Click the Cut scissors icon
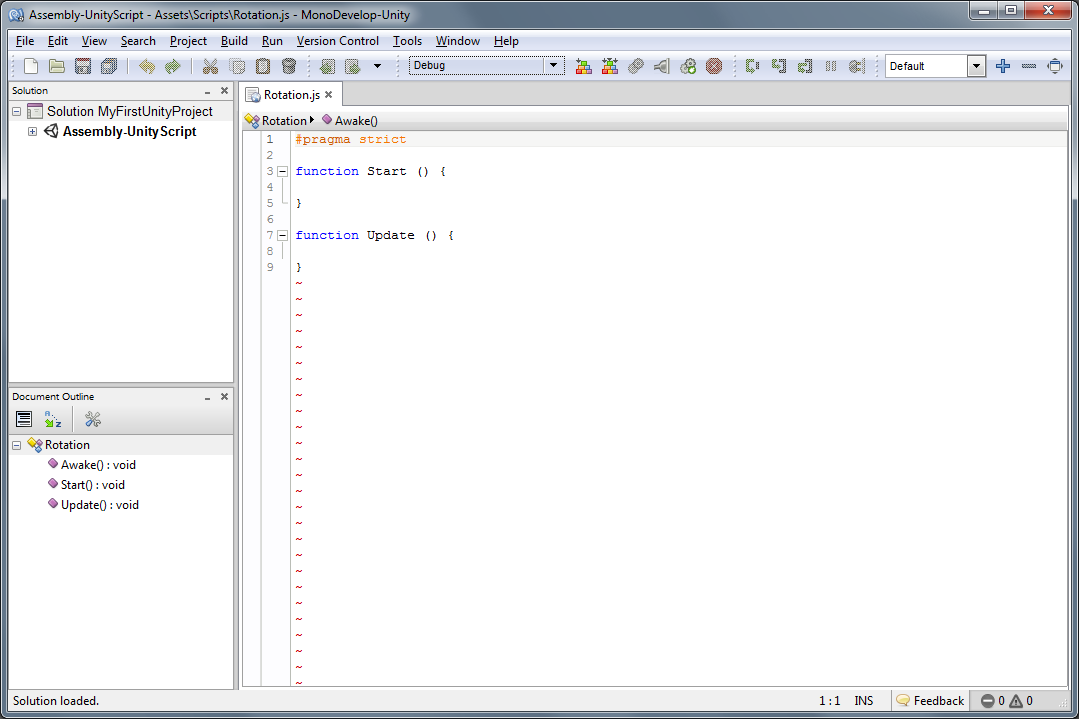 tap(211, 66)
